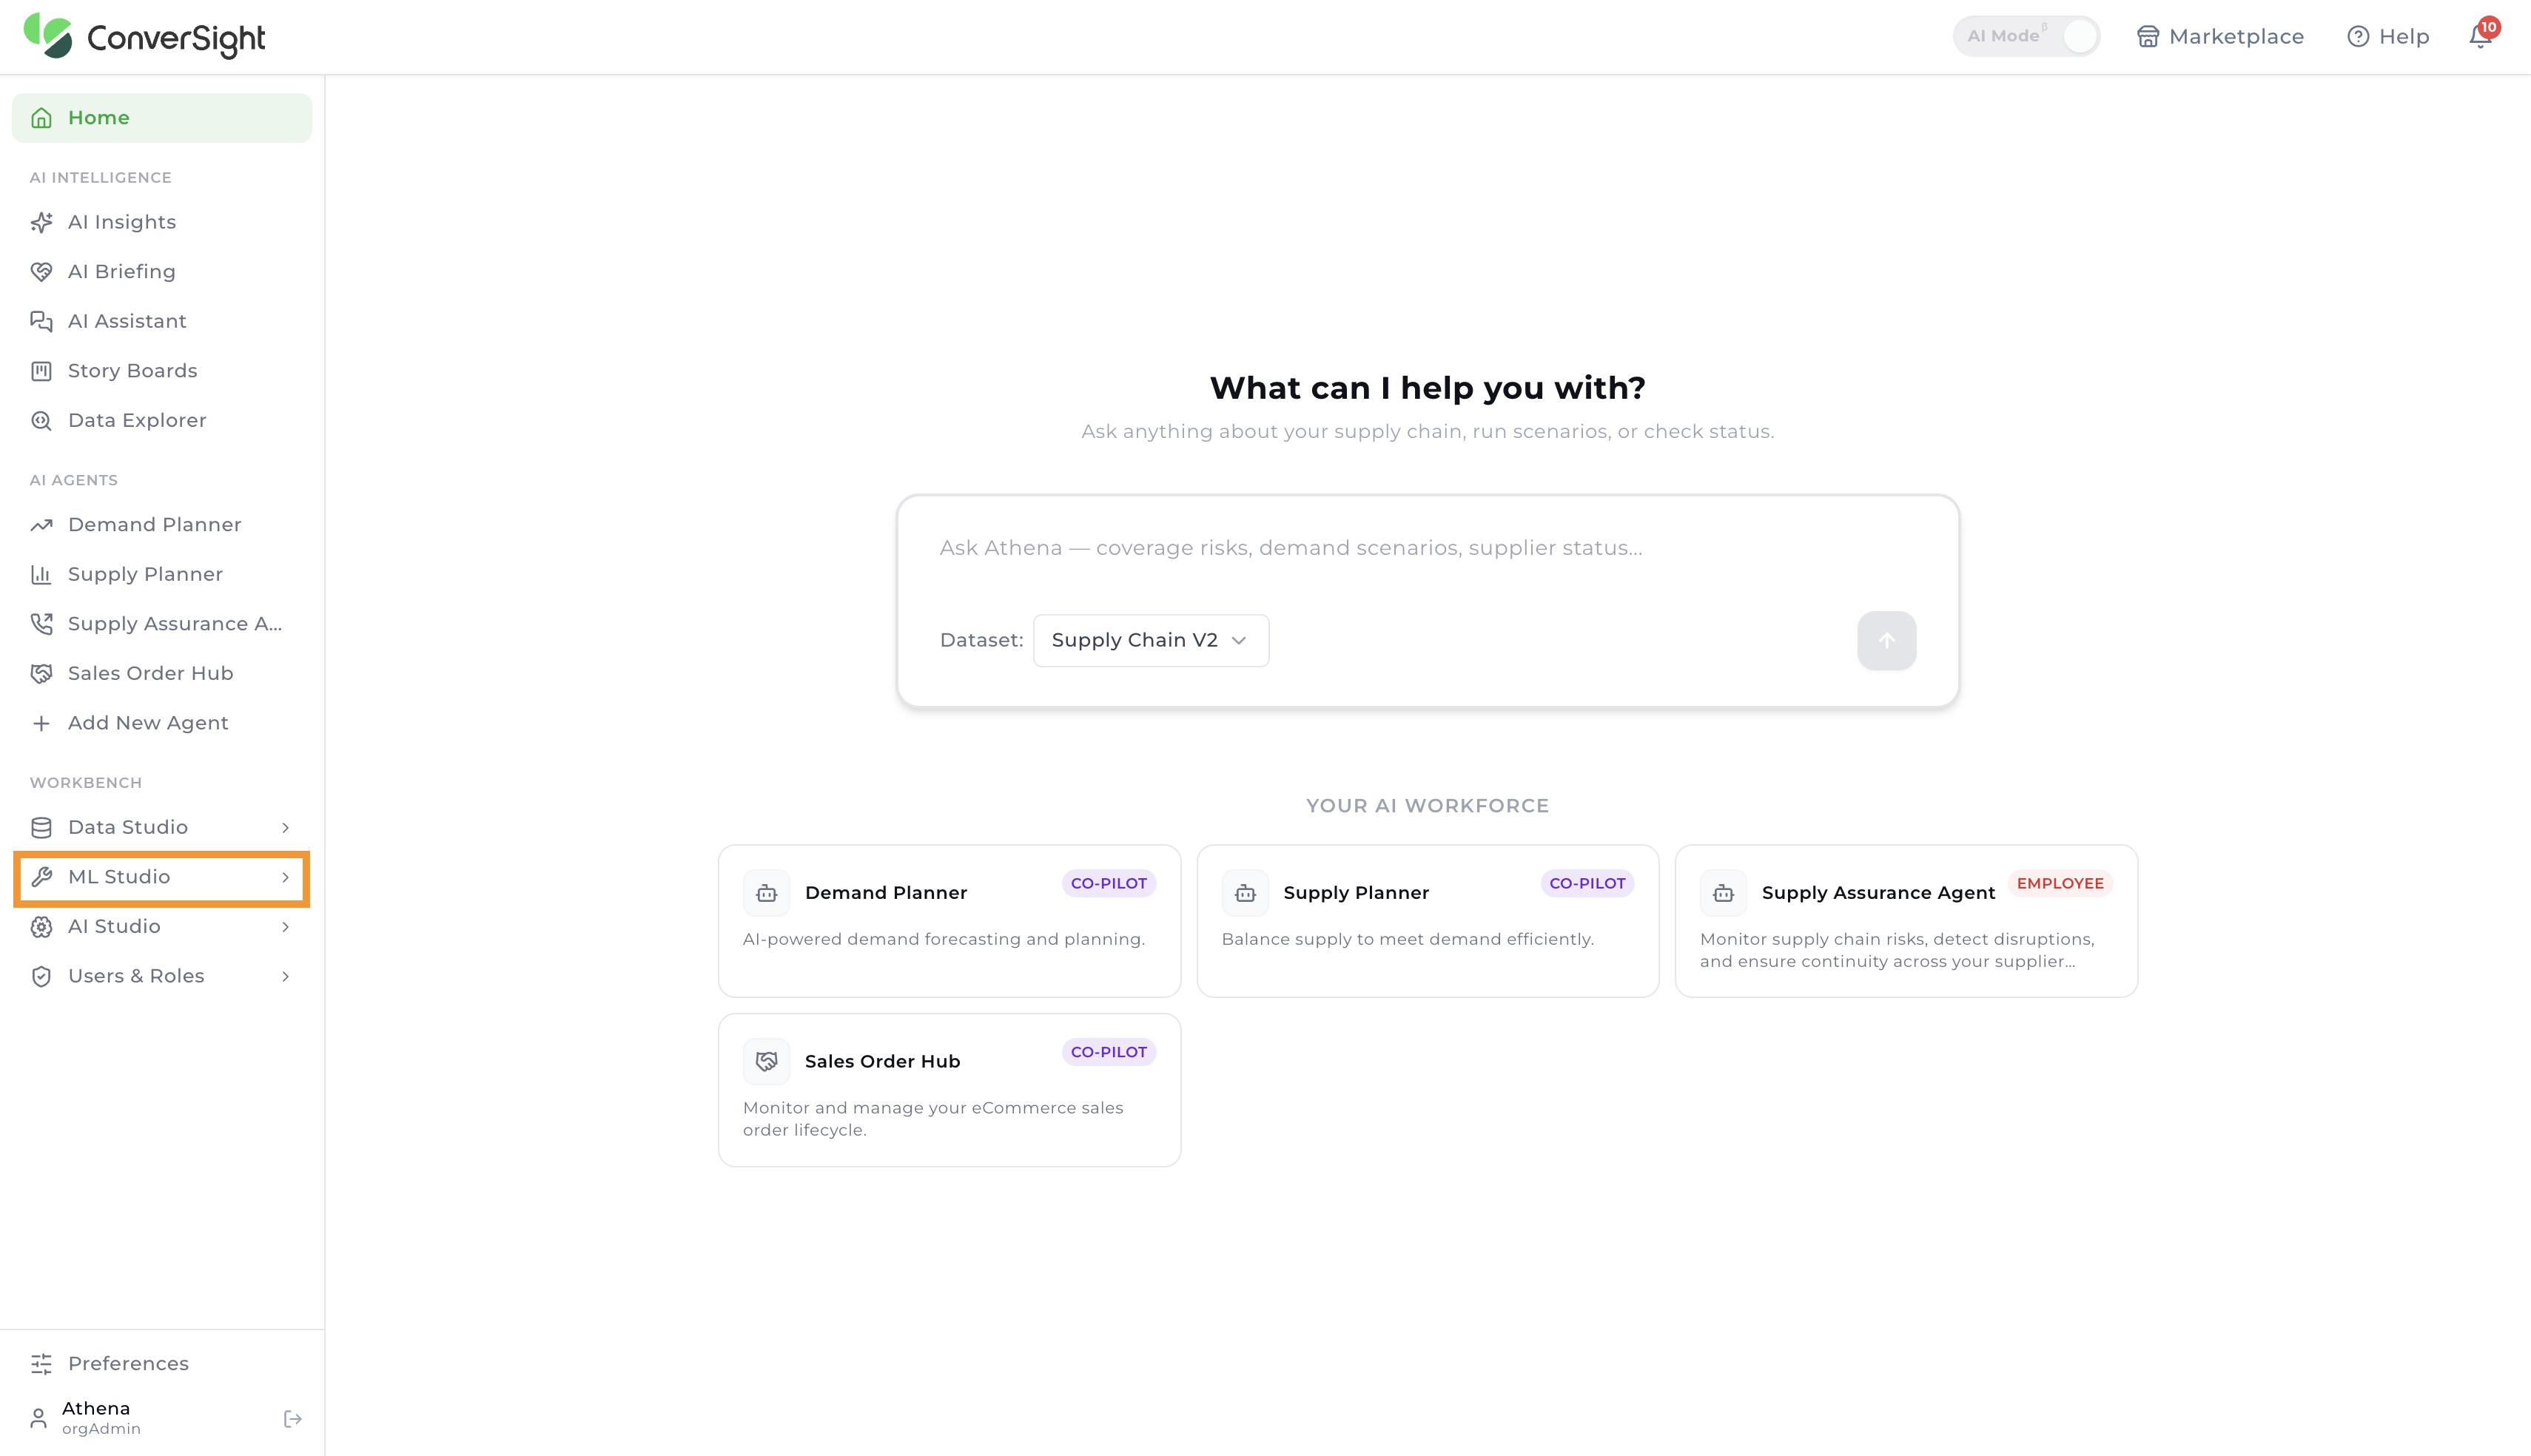Open Demand Planner in the sidebar
This screenshot has height=1456, width=2531.
[x=162, y=525]
